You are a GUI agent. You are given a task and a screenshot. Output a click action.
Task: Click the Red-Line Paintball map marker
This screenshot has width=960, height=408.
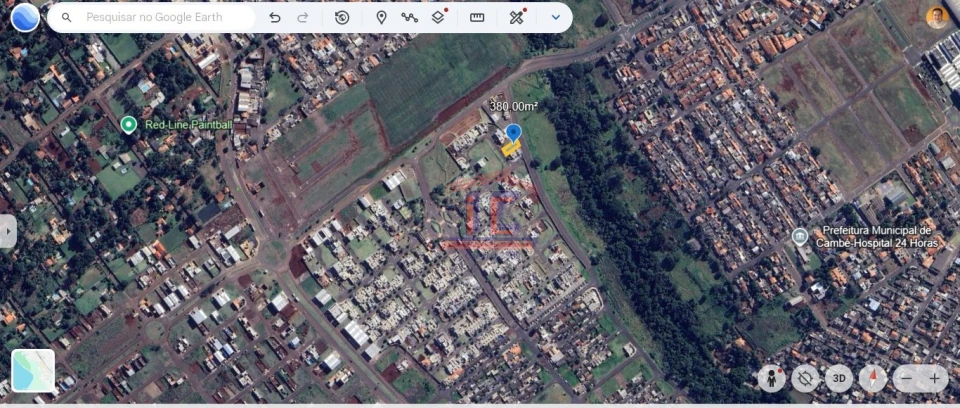[x=128, y=125]
